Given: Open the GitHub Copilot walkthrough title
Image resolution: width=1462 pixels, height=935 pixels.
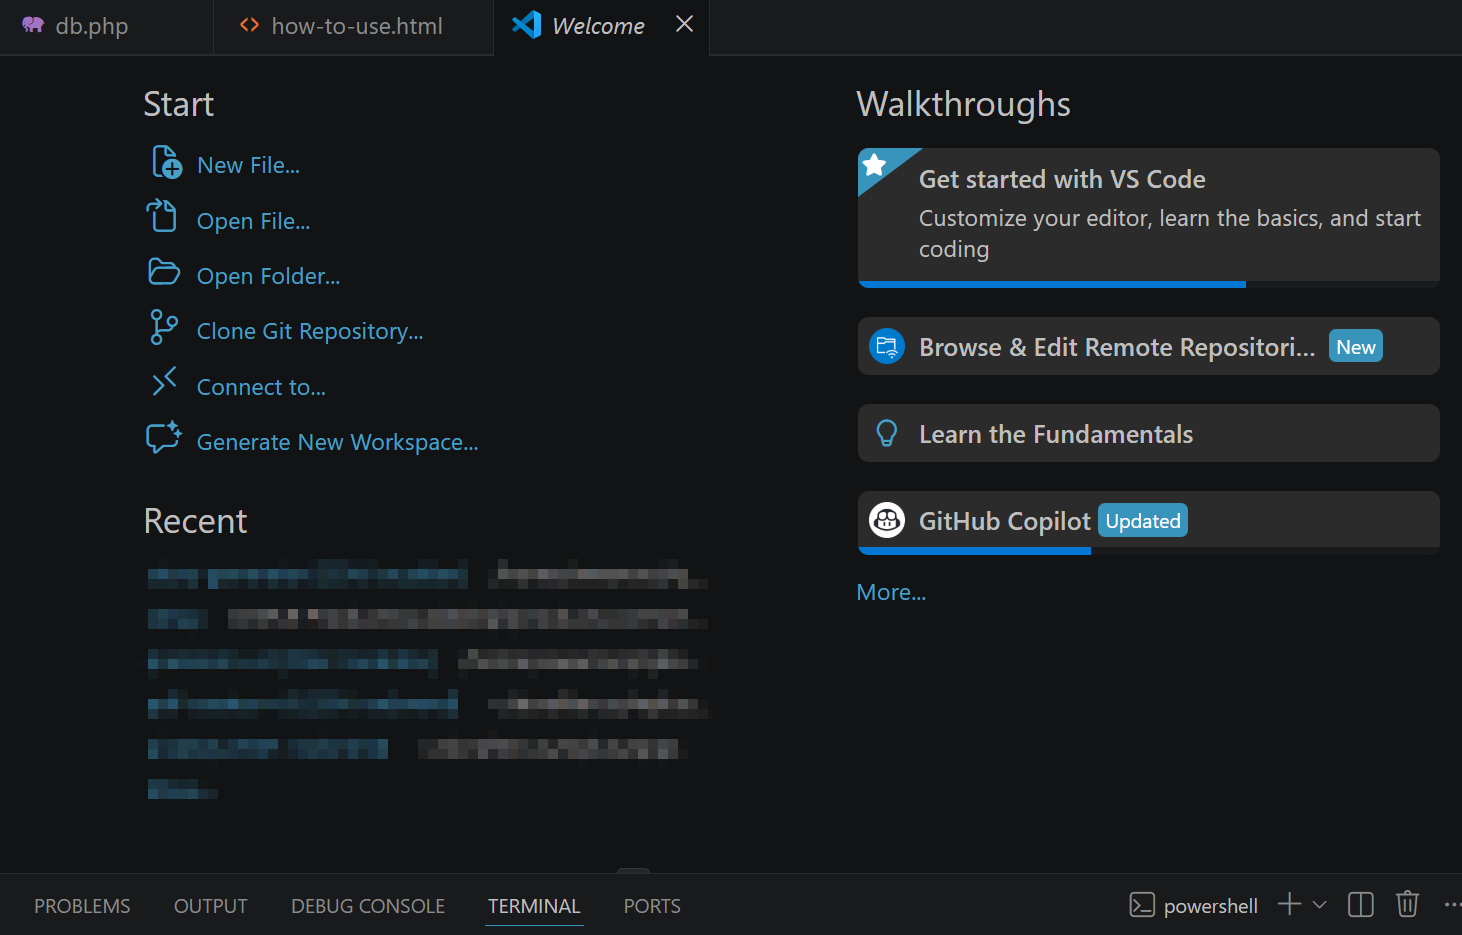Looking at the screenshot, I should [1005, 521].
